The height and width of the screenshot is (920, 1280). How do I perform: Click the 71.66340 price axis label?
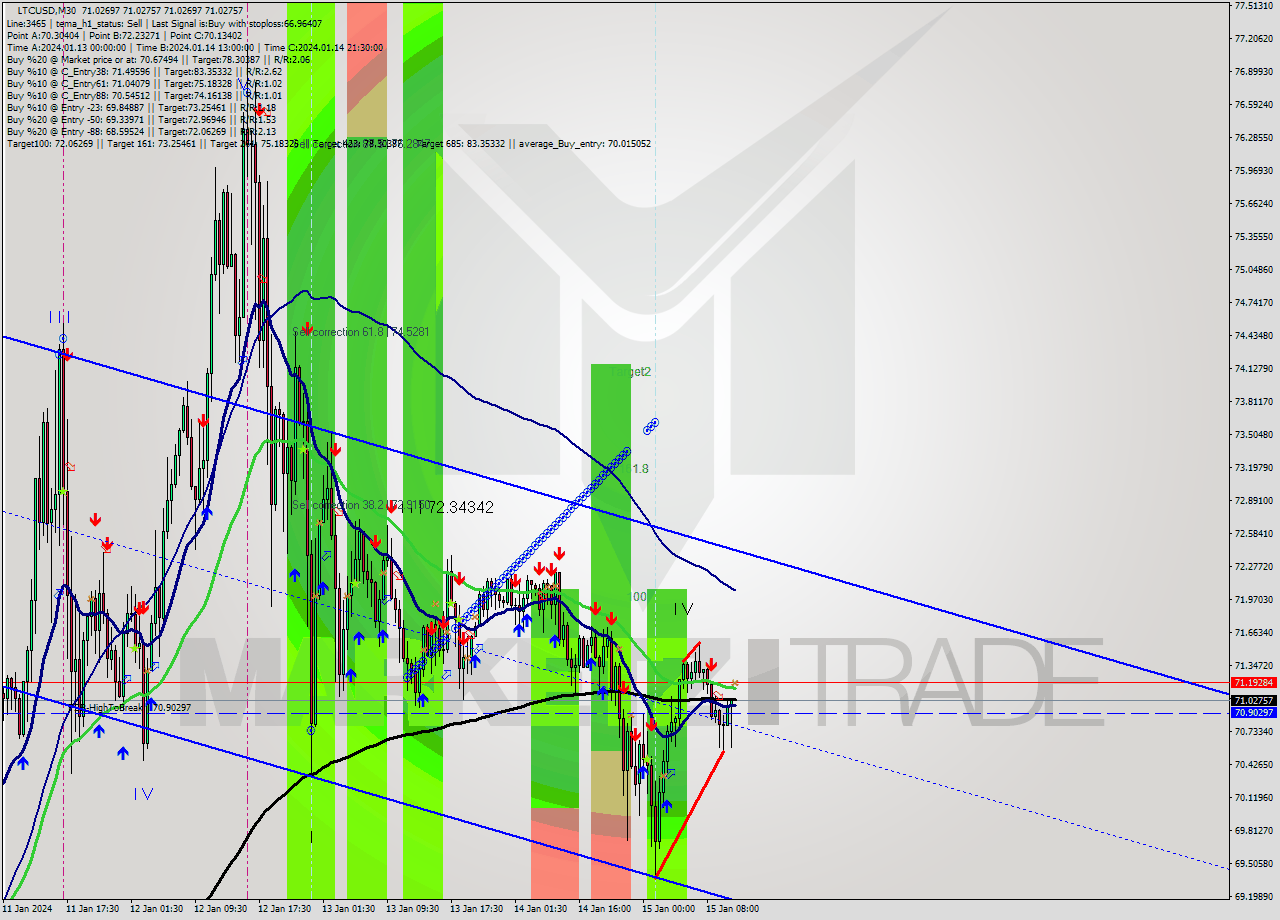click(1254, 632)
